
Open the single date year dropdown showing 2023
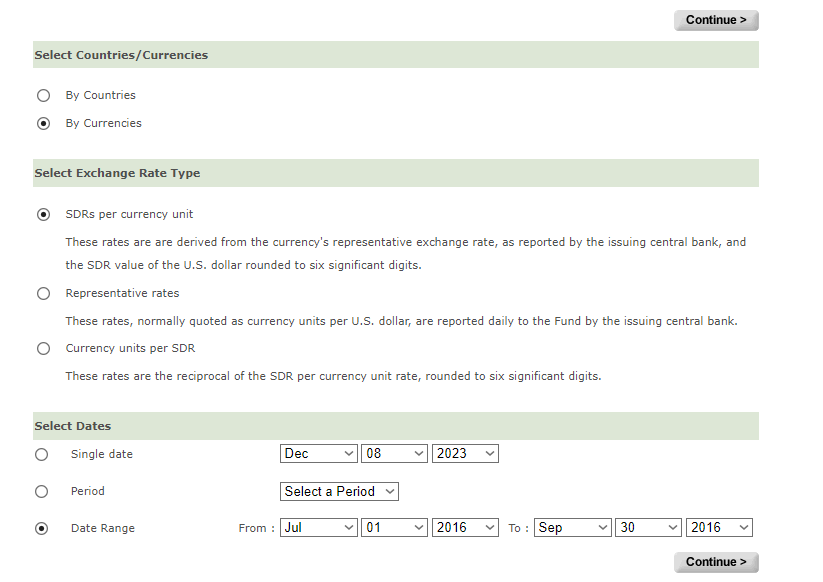tap(464, 453)
